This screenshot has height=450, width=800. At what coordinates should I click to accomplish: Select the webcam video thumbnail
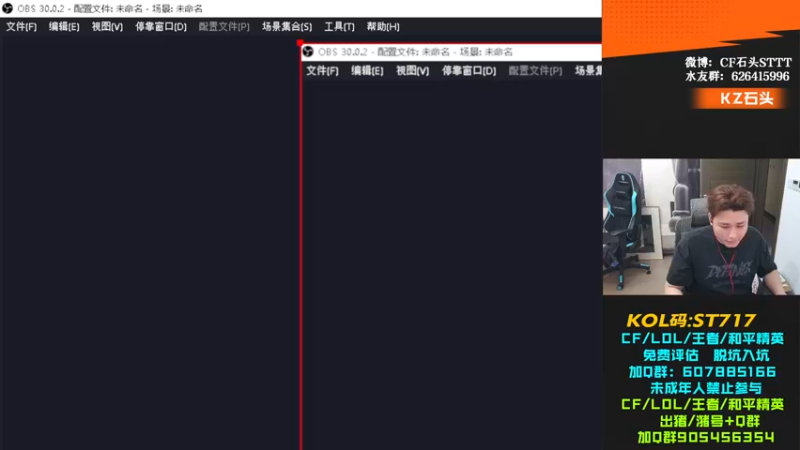[x=701, y=227]
